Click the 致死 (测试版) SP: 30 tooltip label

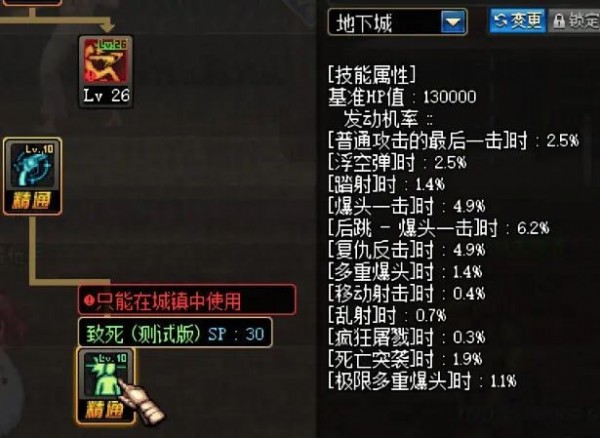(x=175, y=333)
